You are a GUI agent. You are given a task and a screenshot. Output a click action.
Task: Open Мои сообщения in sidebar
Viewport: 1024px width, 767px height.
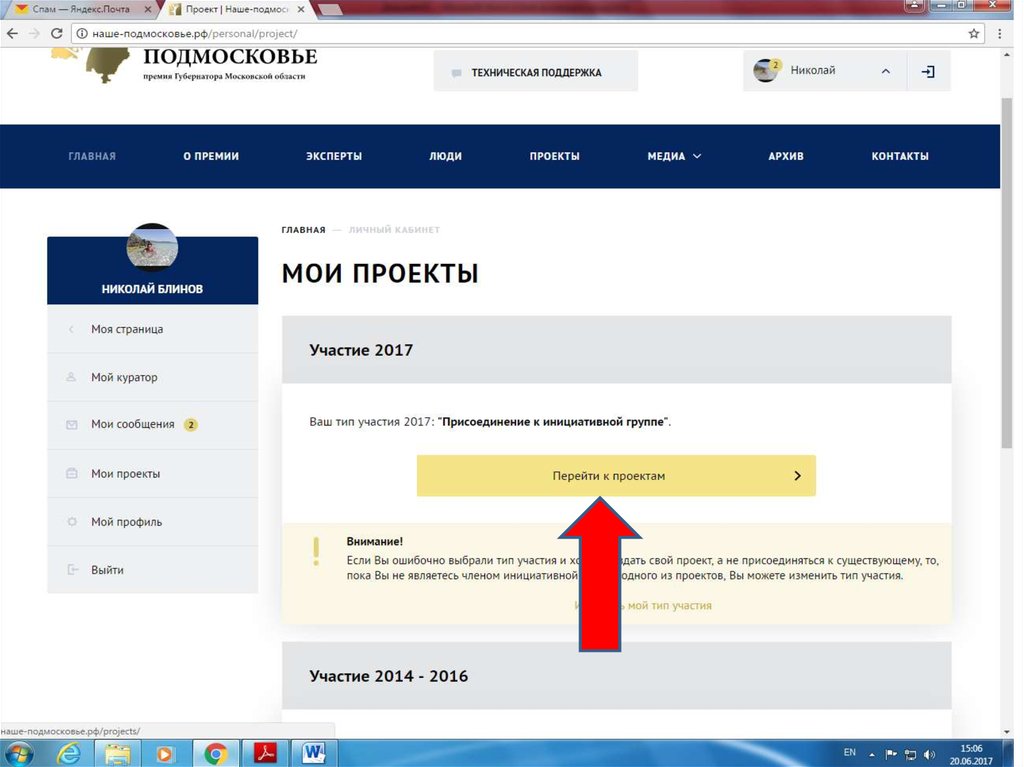point(132,424)
